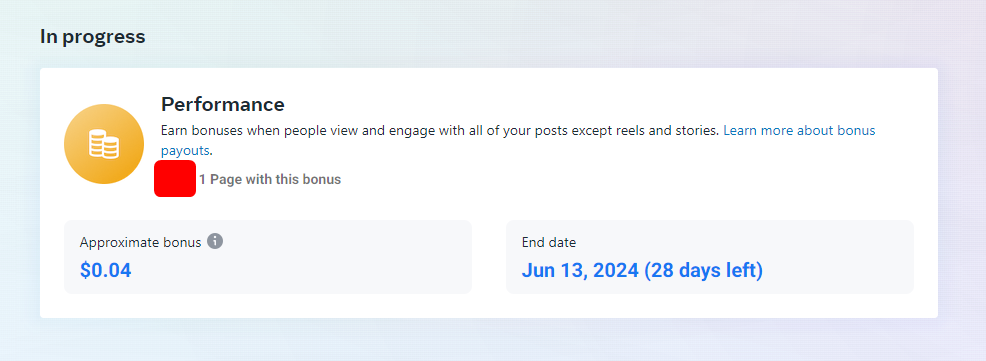Select the End date label

click(549, 242)
